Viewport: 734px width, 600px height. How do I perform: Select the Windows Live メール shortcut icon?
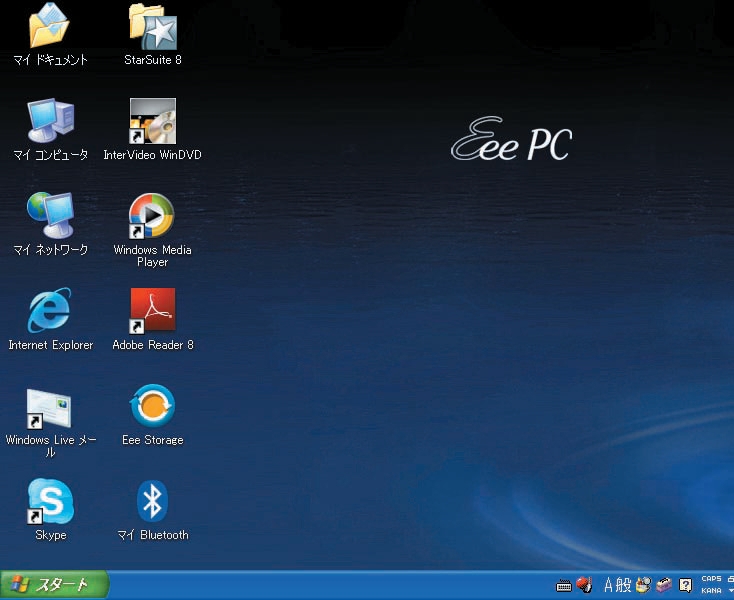pos(49,409)
